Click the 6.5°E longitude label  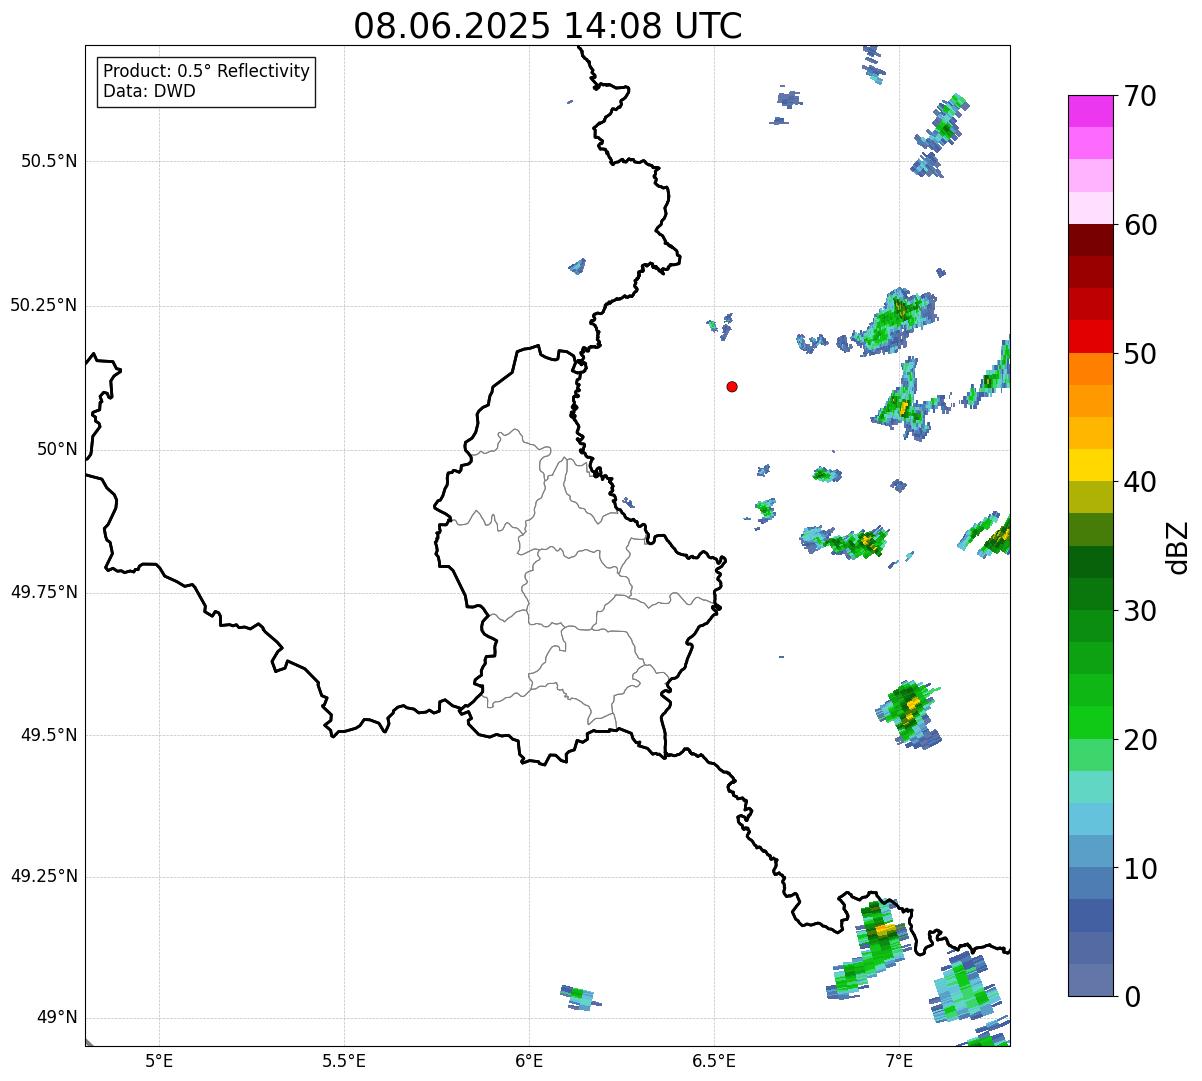tap(714, 1060)
